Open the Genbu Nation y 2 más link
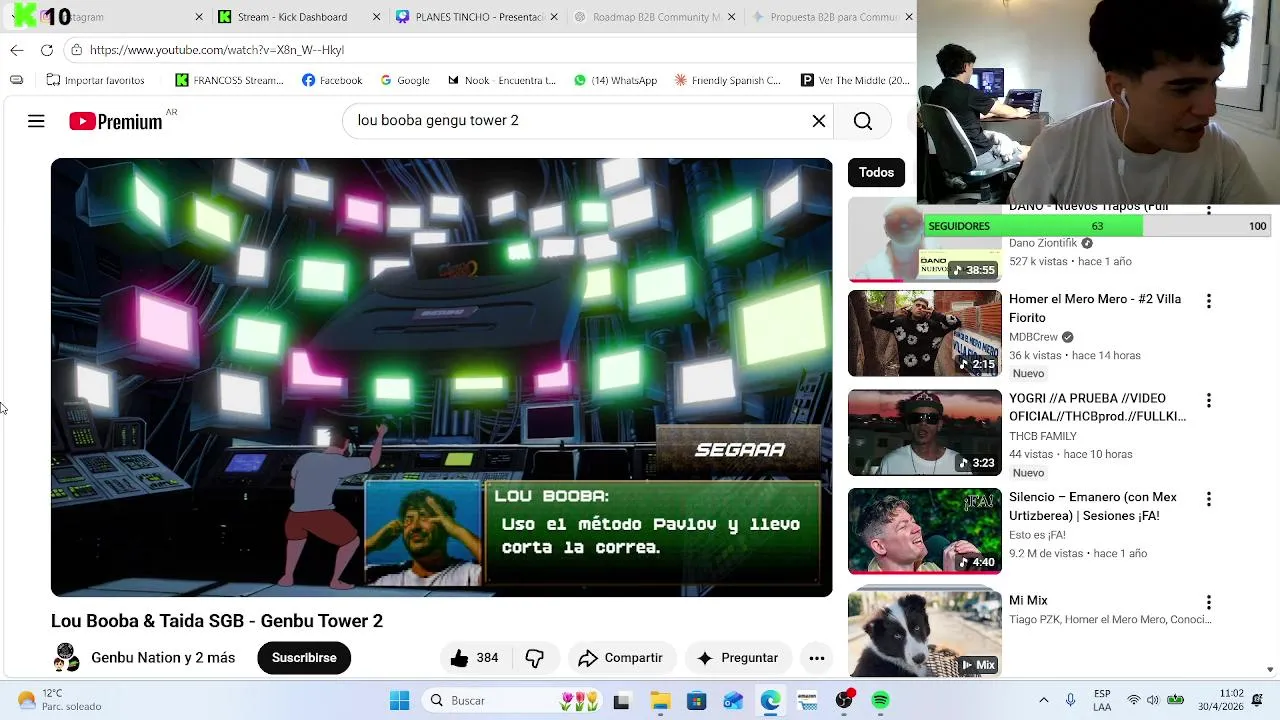This screenshot has width=1280, height=720. pos(163,657)
